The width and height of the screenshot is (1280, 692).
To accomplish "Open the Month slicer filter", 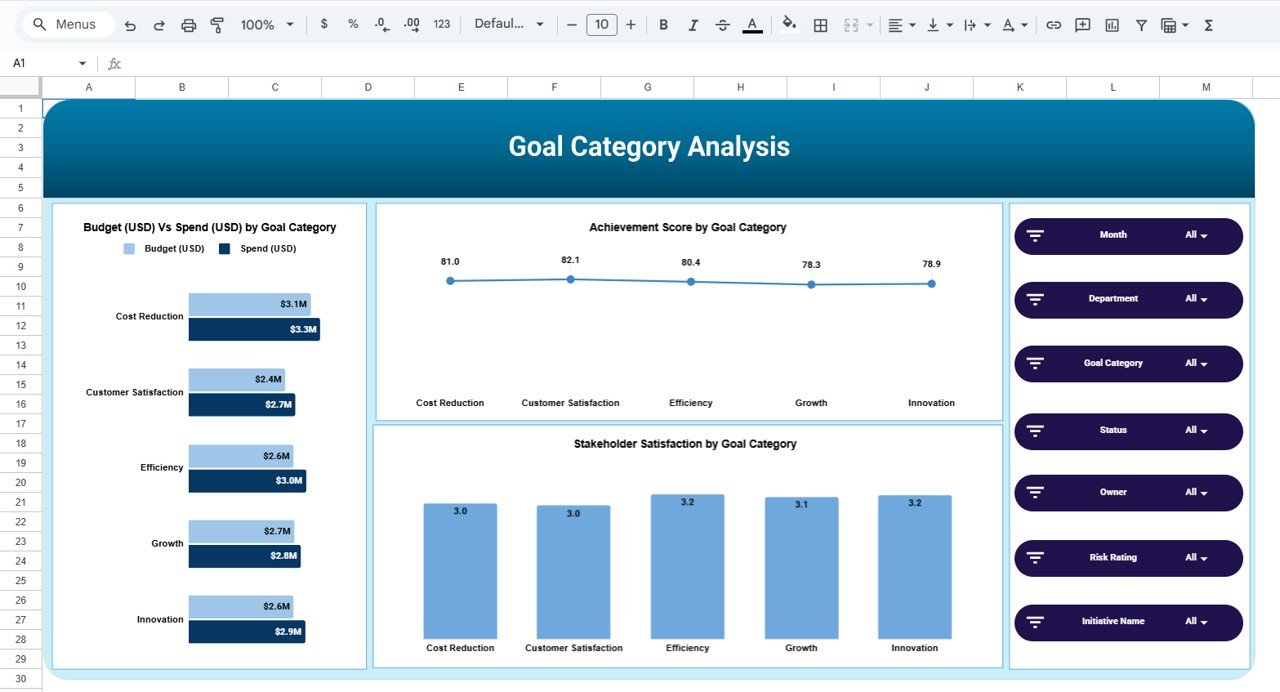I will click(x=1196, y=236).
